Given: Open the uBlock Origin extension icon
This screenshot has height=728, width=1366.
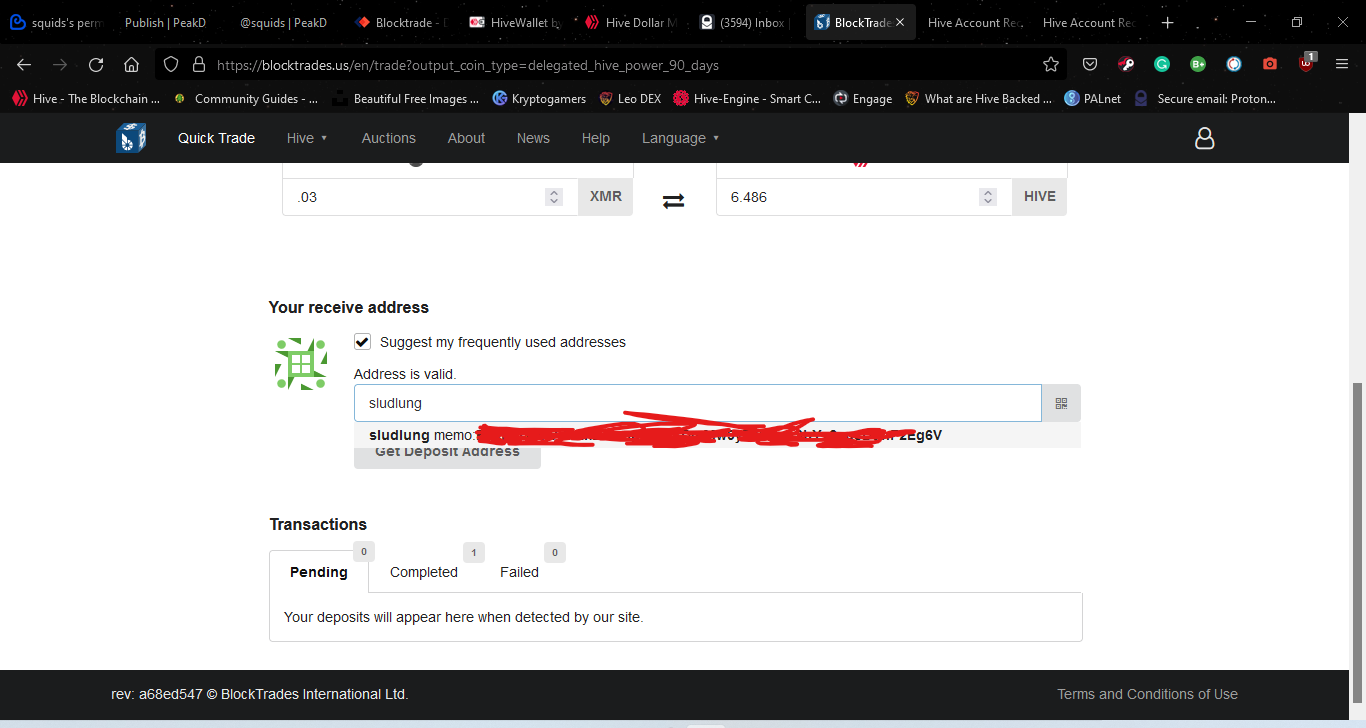Looking at the screenshot, I should point(1307,64).
